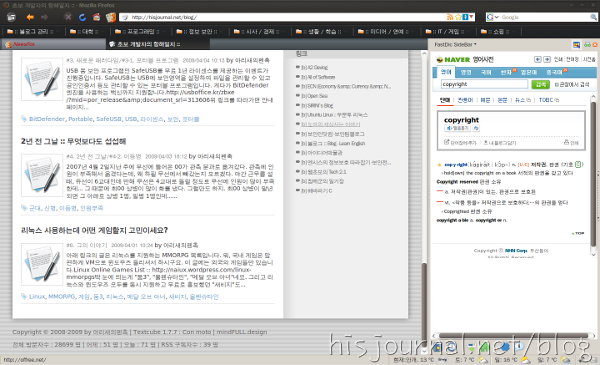Image resolution: width=600 pixels, height=365 pixels.
Task: Play pronunciation with the speaker 발음듣기 button
Action: [457, 128]
